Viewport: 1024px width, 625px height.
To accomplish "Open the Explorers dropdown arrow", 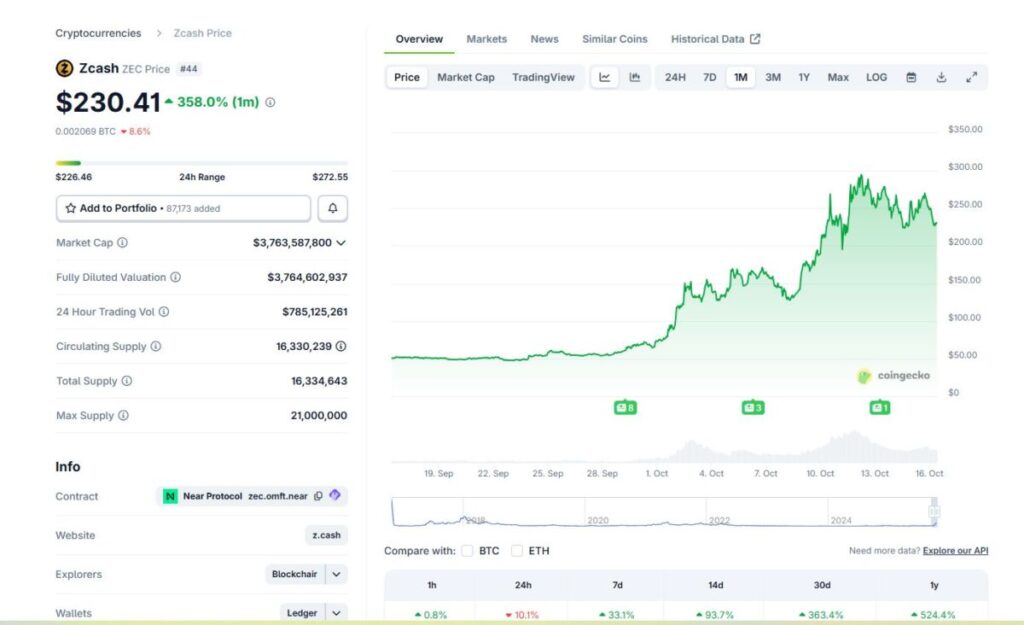I will tap(337, 575).
